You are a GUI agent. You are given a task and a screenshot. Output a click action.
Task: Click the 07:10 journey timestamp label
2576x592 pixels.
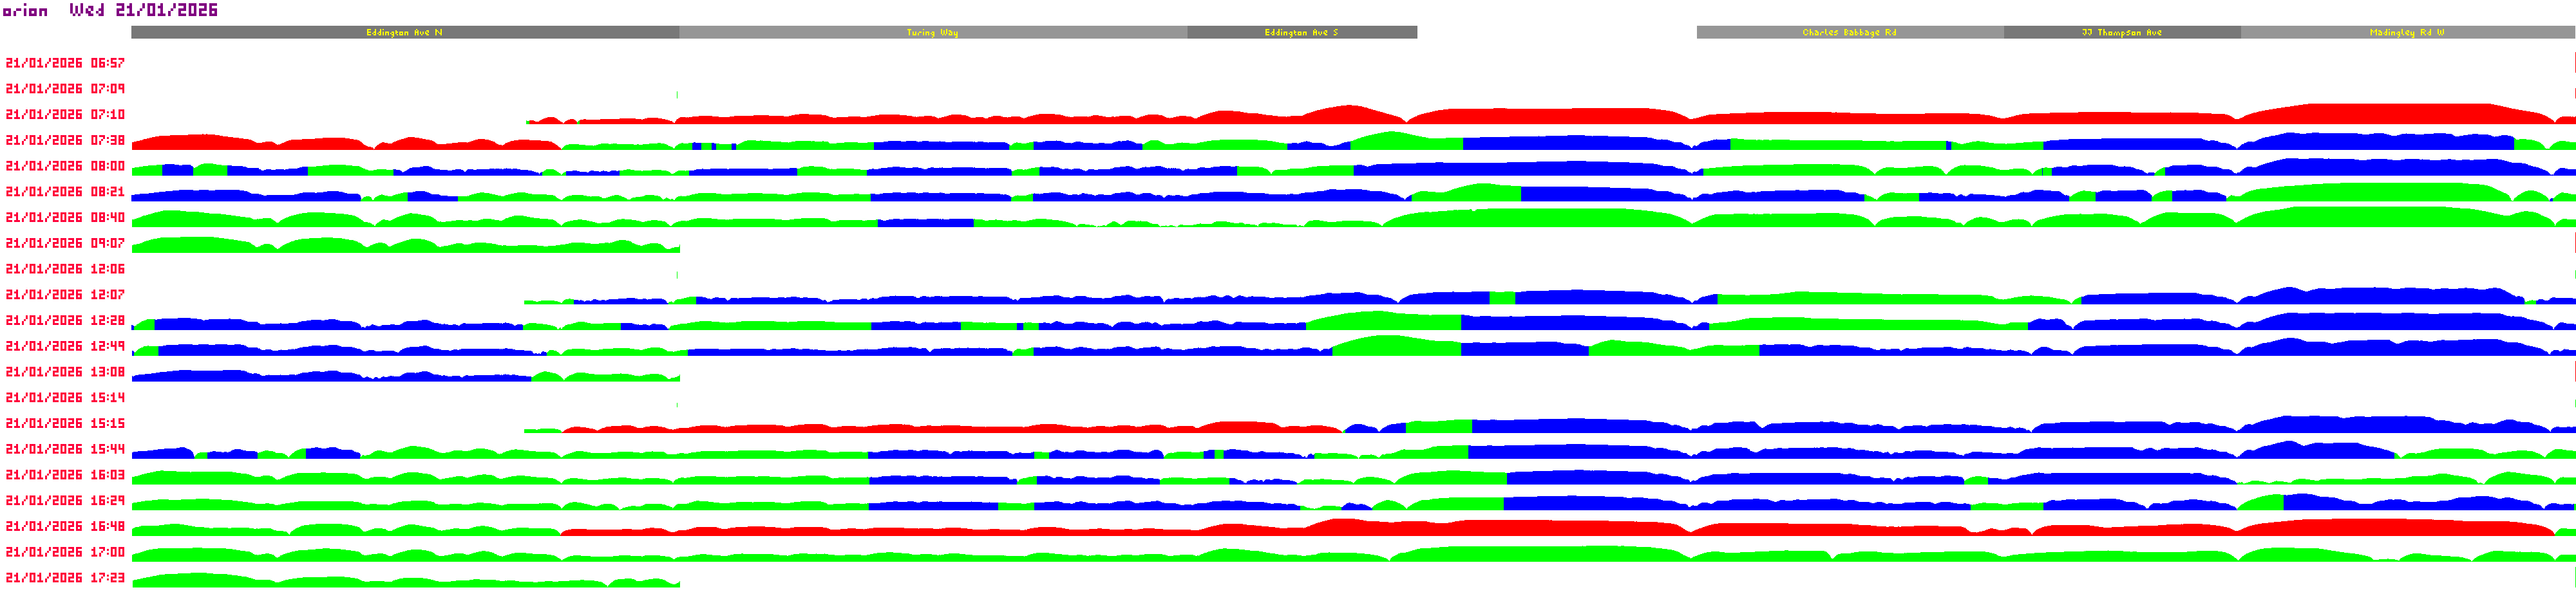(x=65, y=115)
